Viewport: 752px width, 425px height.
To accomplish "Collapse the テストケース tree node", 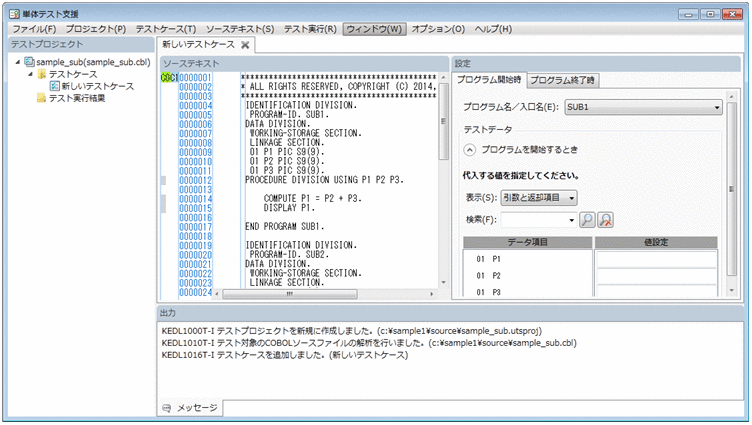I will (x=31, y=74).
